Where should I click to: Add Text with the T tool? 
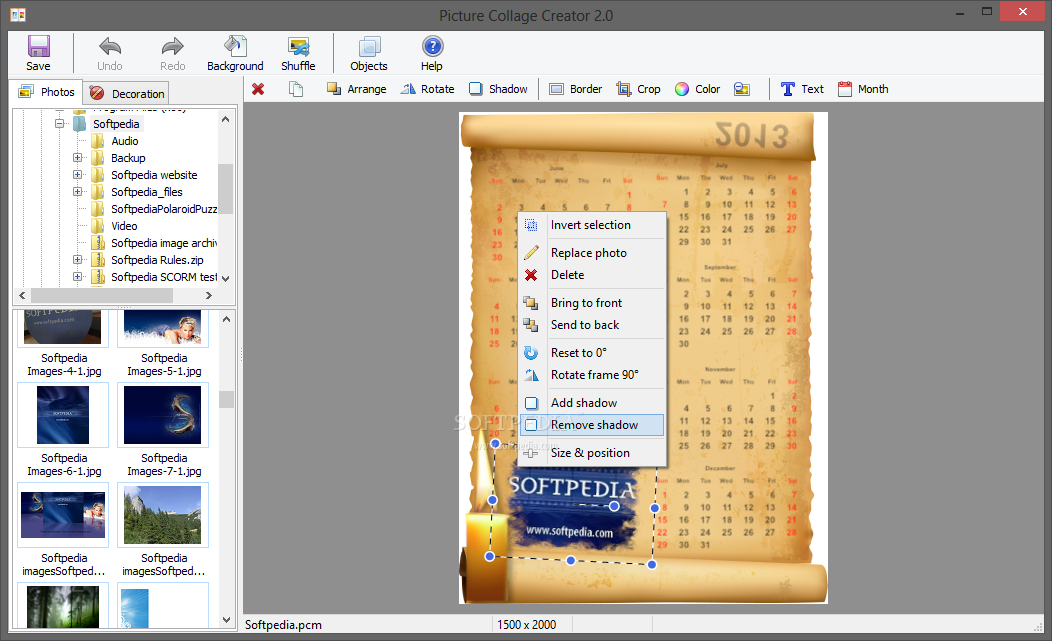point(802,89)
